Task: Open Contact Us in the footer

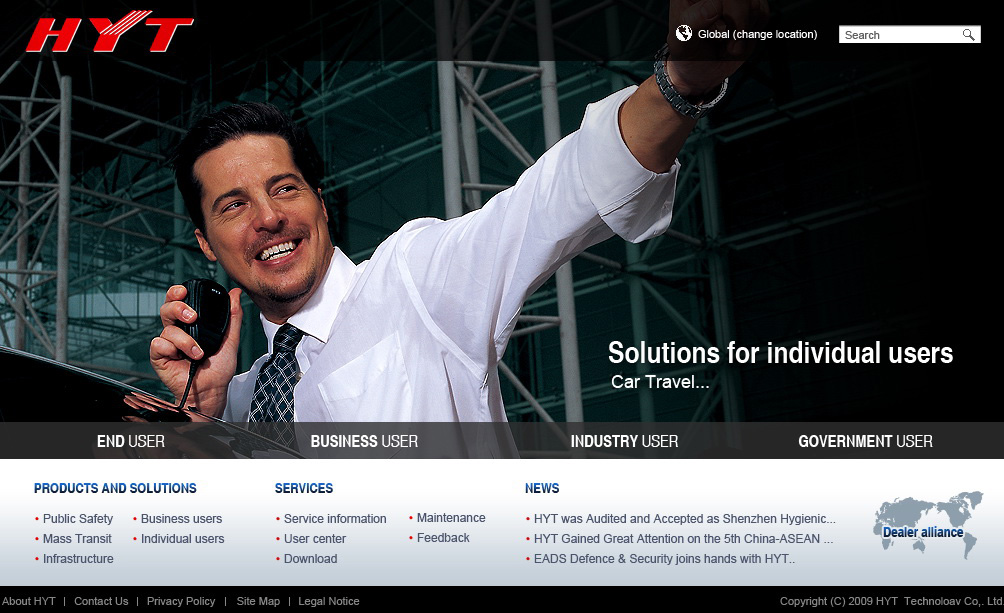Action: coord(101,601)
